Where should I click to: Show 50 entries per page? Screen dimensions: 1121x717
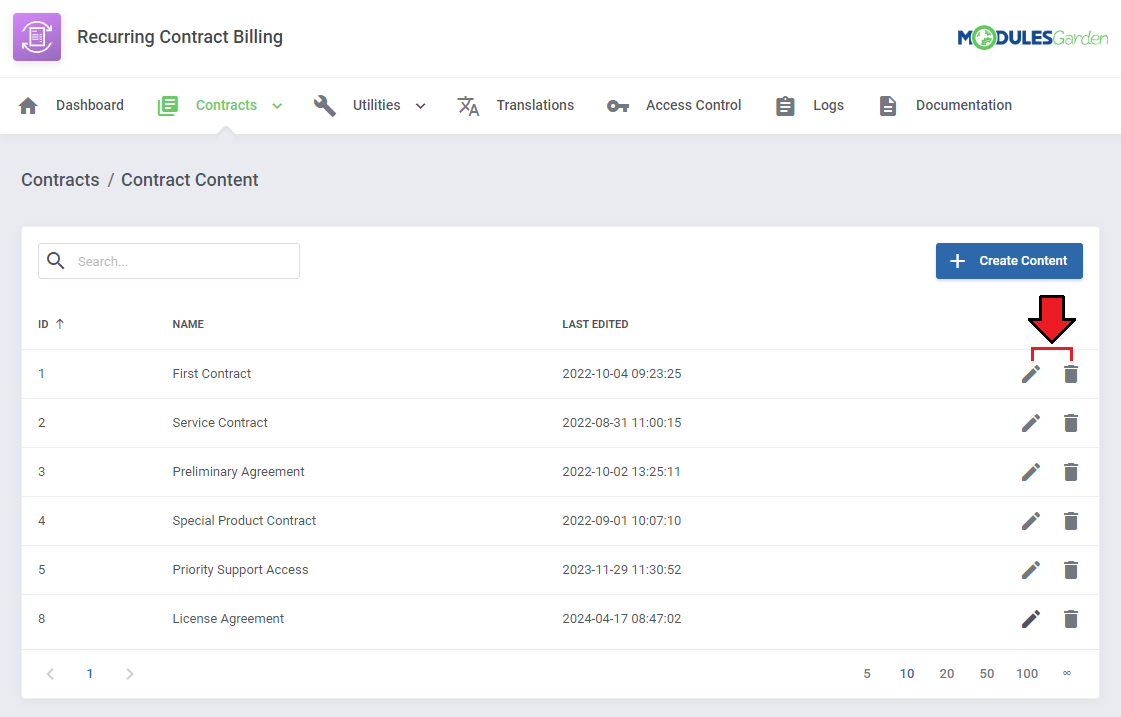[x=987, y=673]
